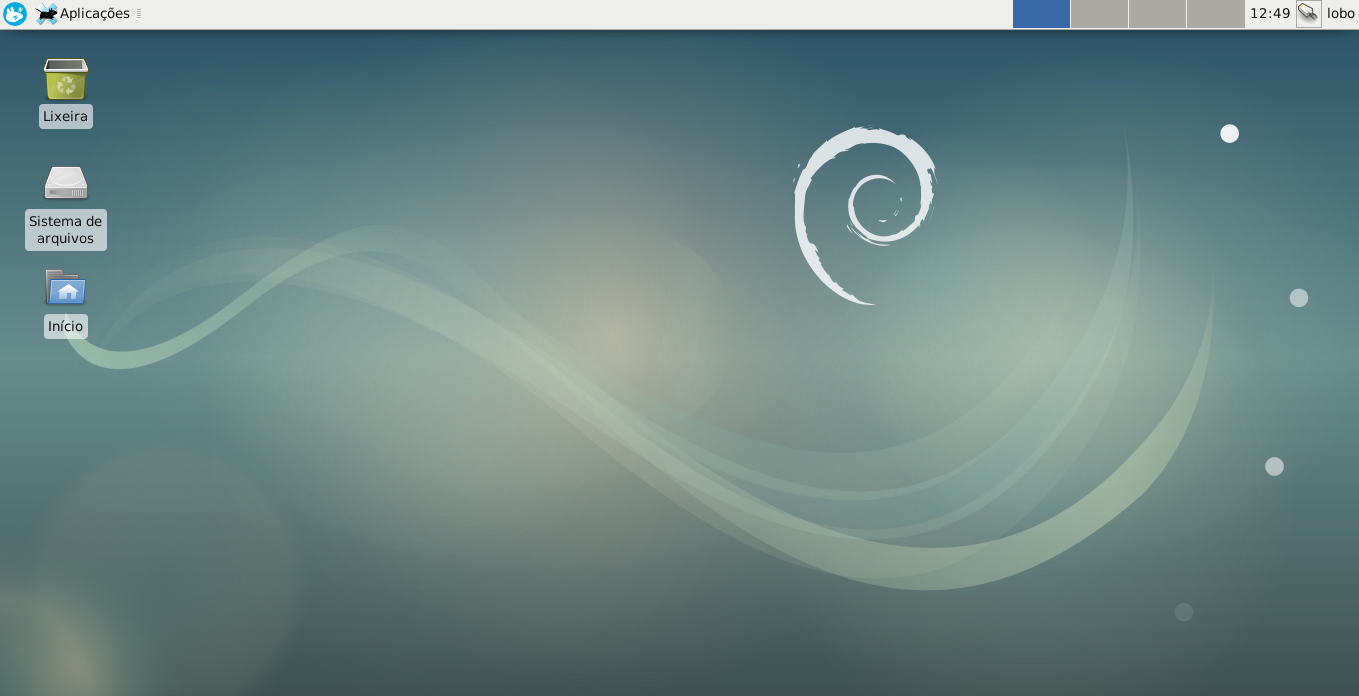1359x696 pixels.
Task: Switch to the active blue workspace
Action: [1041, 14]
